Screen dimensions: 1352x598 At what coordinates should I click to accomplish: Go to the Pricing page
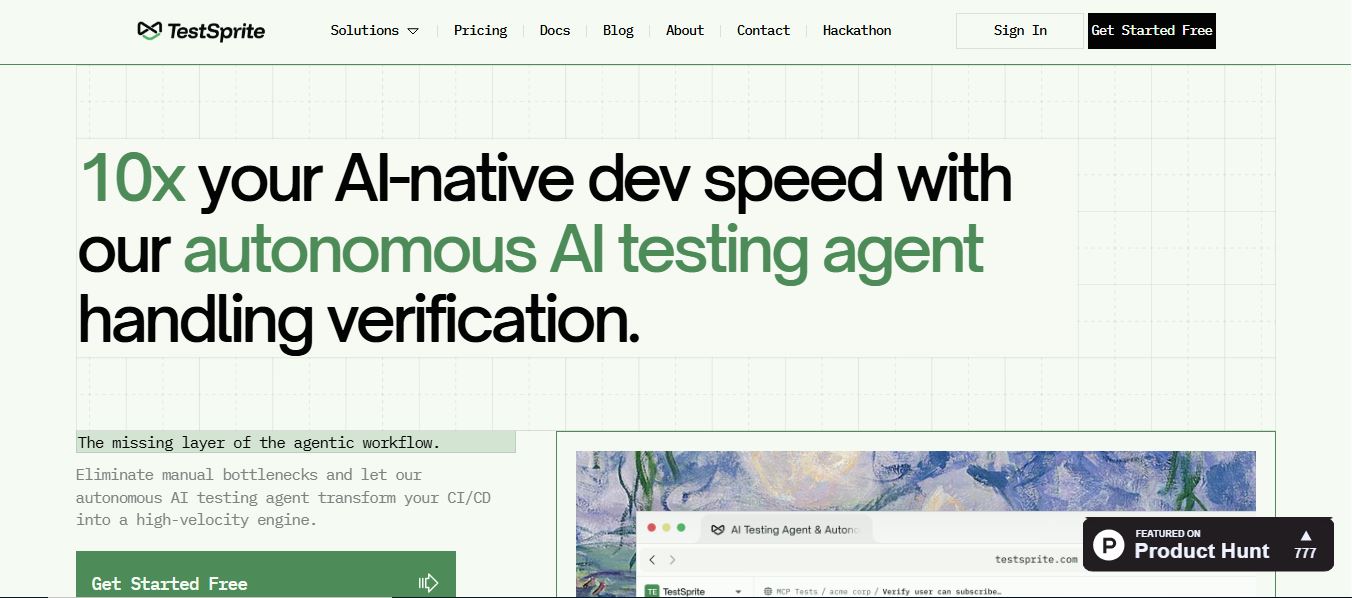(480, 31)
